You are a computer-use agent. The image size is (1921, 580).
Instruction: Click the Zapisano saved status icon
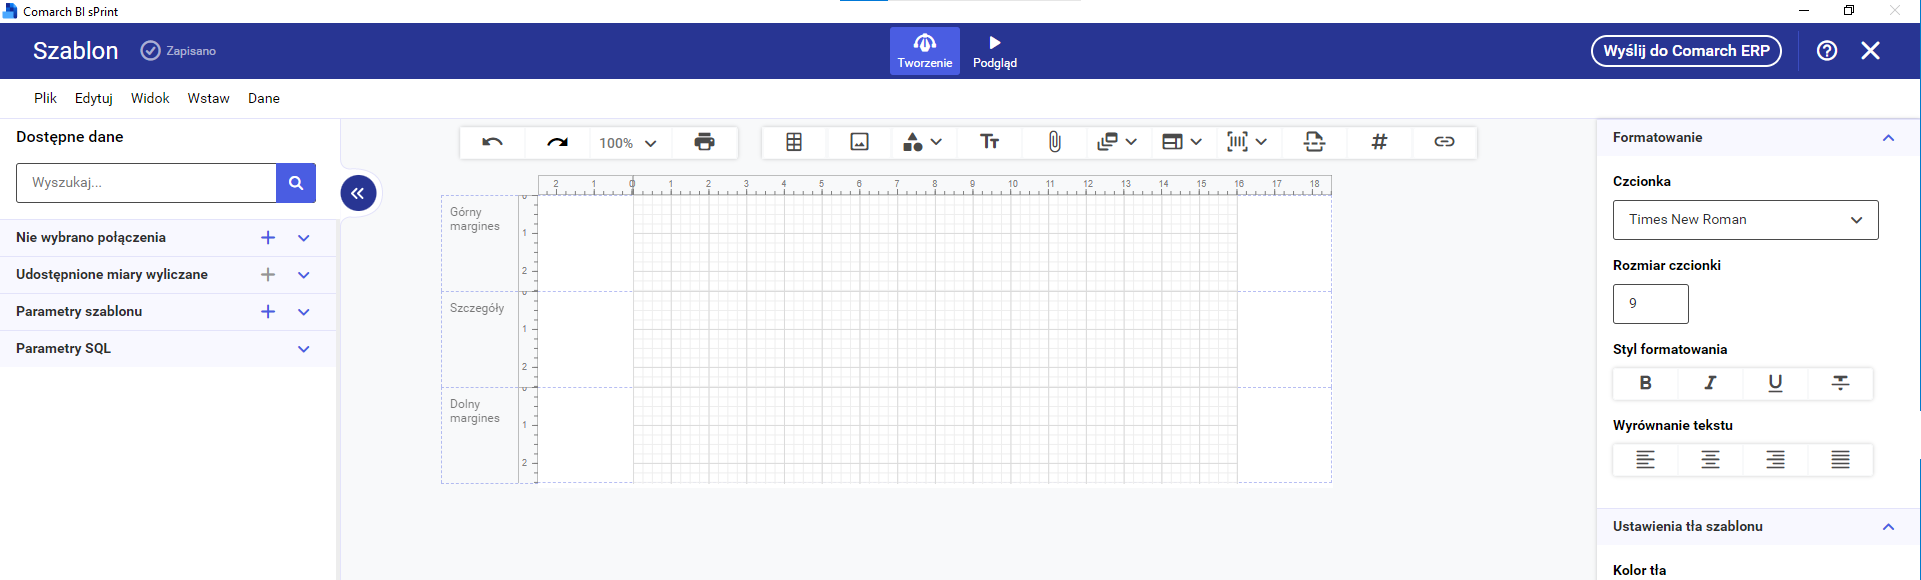pyautogui.click(x=150, y=51)
